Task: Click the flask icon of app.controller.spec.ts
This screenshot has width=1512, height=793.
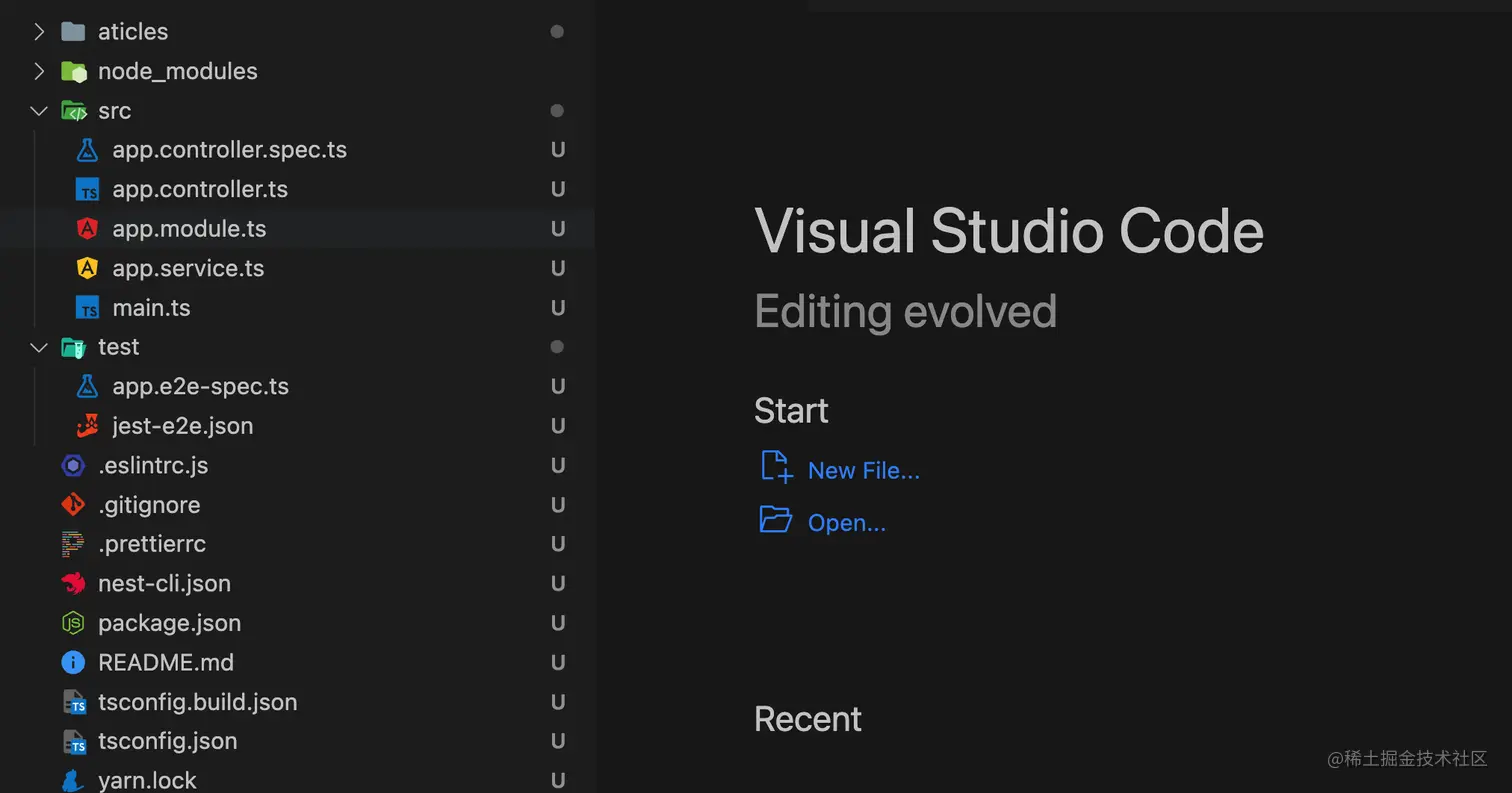Action: click(88, 150)
